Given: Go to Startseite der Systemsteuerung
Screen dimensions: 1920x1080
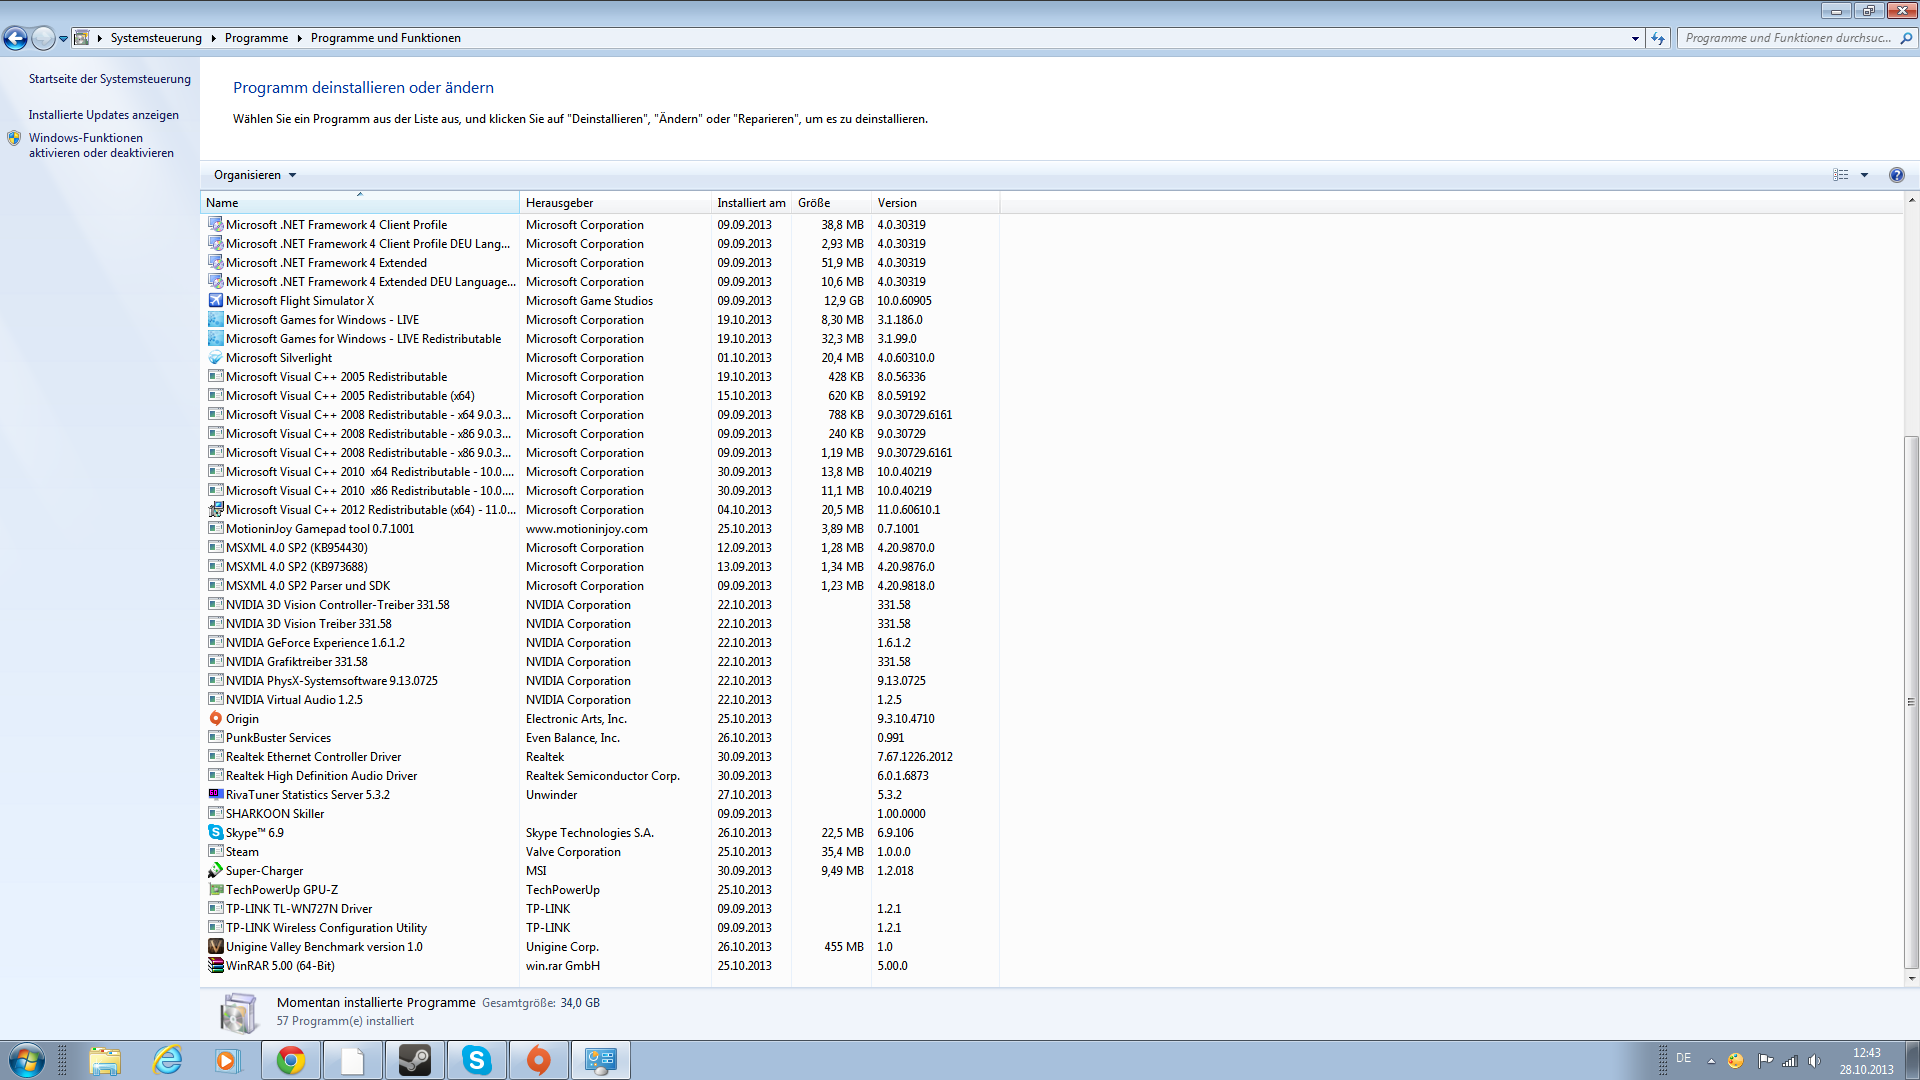Looking at the screenshot, I should (109, 79).
